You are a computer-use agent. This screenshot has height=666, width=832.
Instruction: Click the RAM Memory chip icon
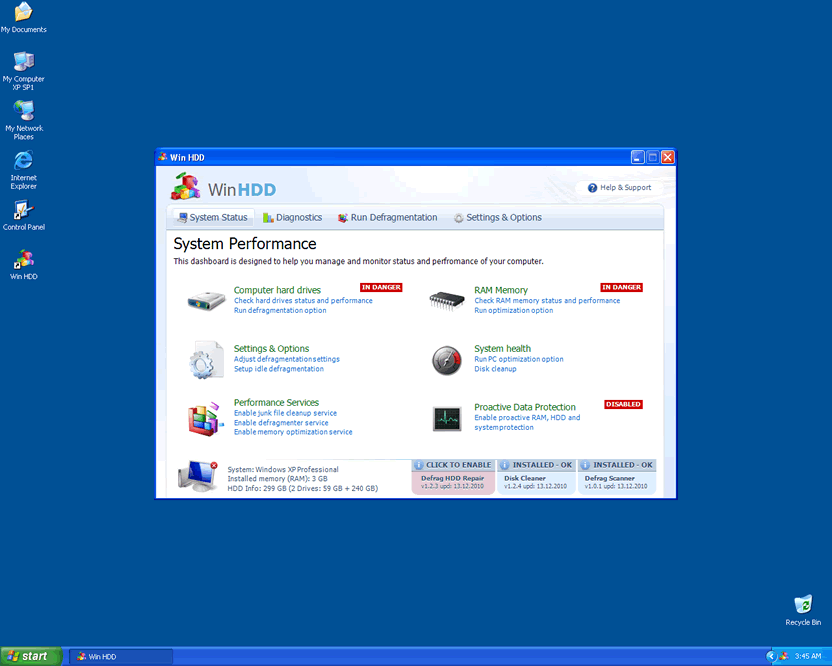(x=447, y=300)
